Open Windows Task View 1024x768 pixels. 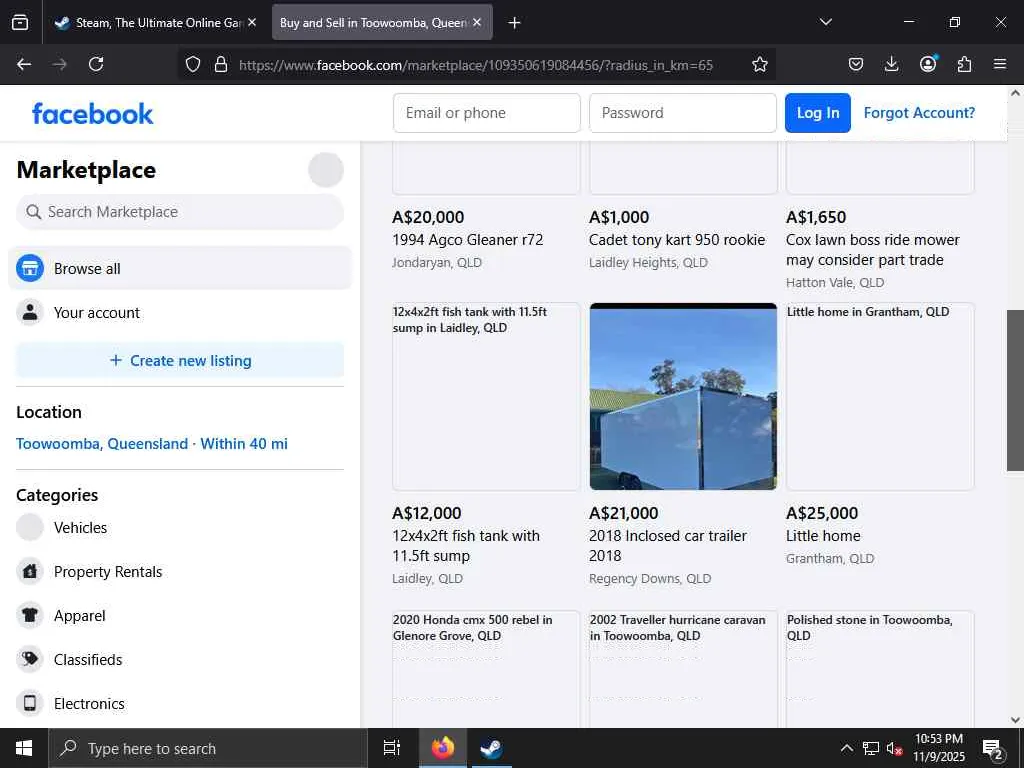point(392,748)
